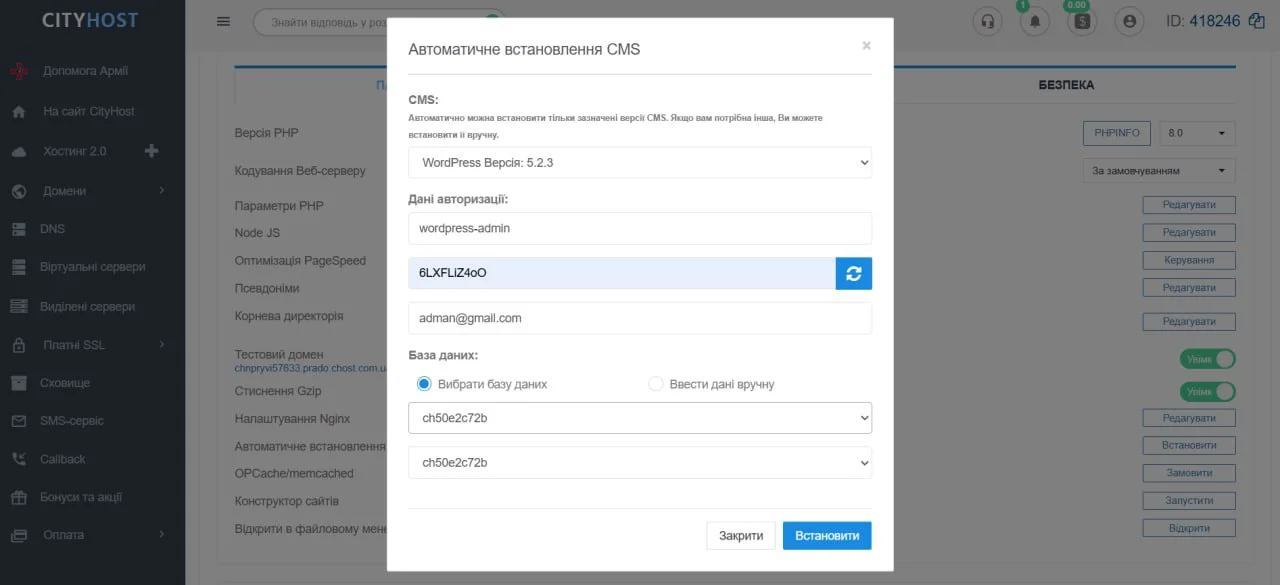Click the card icon for Оплата
This screenshot has height=585, width=1280.
[x=19, y=535]
